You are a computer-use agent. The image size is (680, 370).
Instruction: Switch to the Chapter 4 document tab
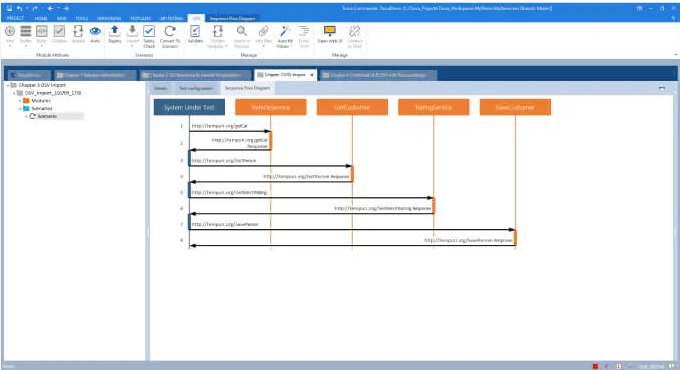pos(379,75)
